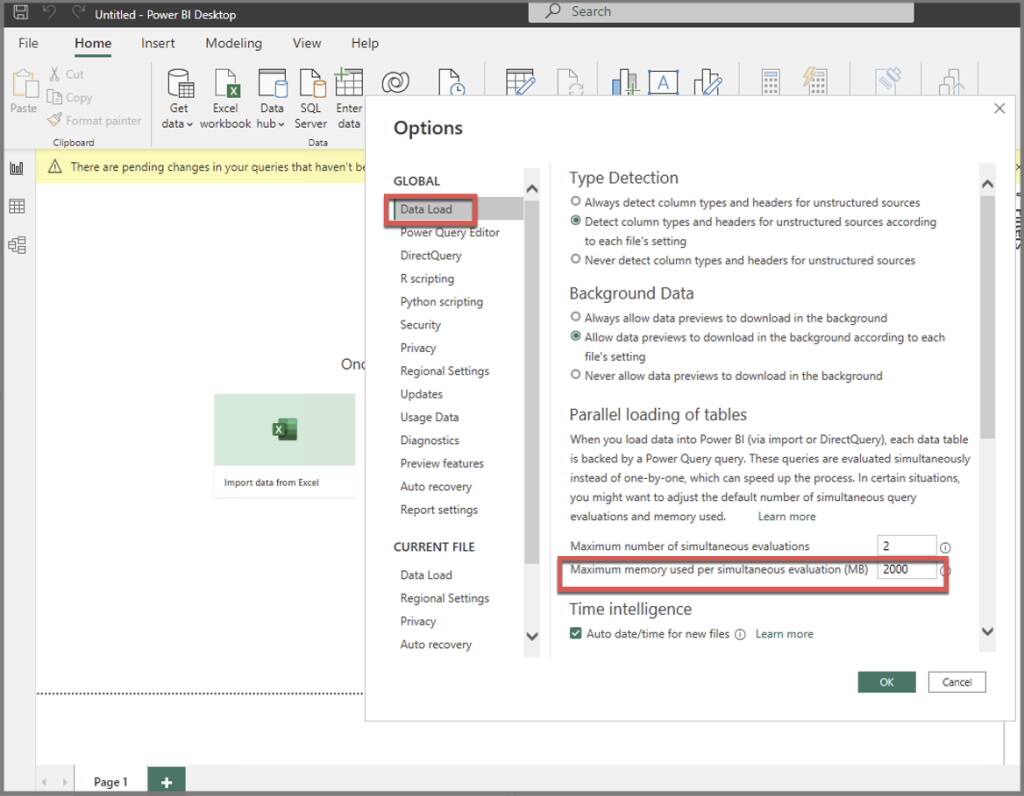1024x796 pixels.
Task: Return to Report view
Action: pos(16,166)
